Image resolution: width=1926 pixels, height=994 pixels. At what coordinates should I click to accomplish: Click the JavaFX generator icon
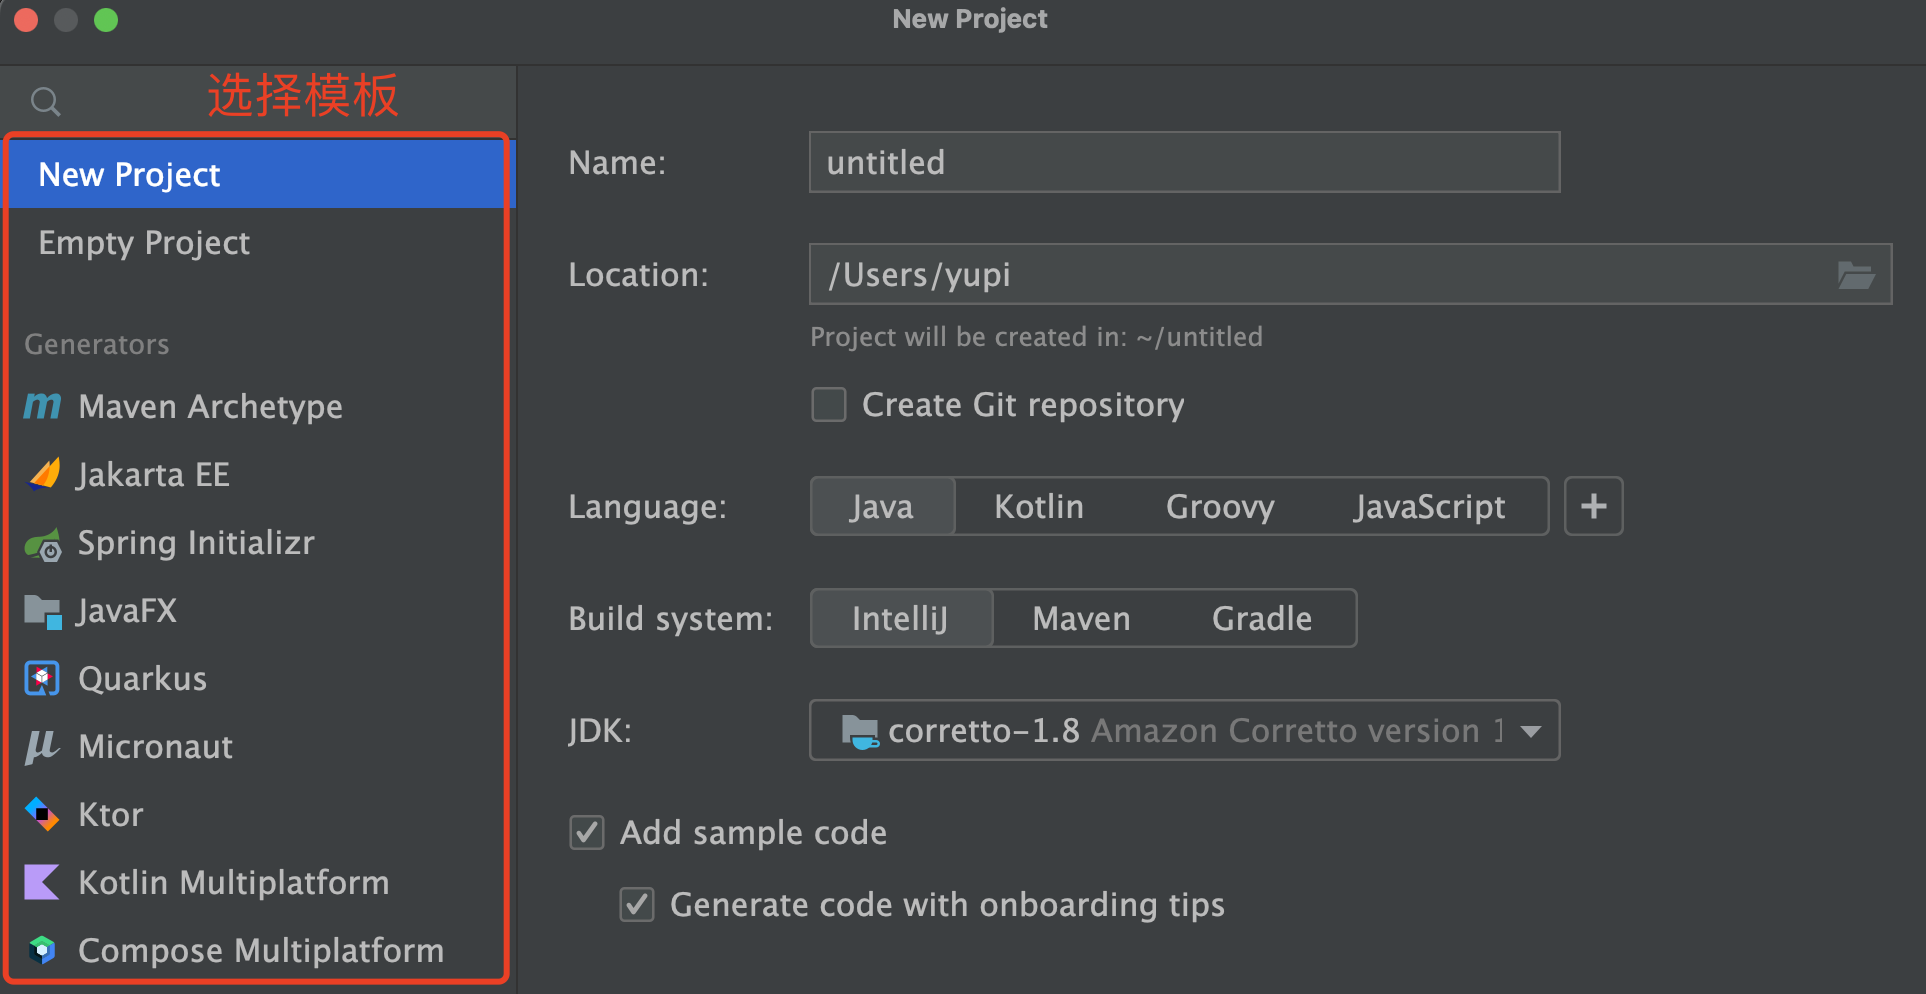pyautogui.click(x=43, y=611)
